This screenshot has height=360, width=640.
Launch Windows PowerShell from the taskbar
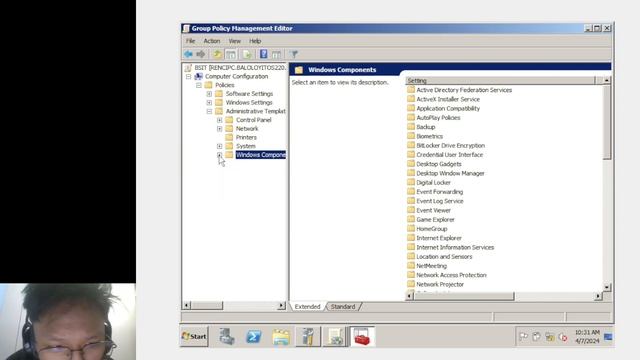253,336
